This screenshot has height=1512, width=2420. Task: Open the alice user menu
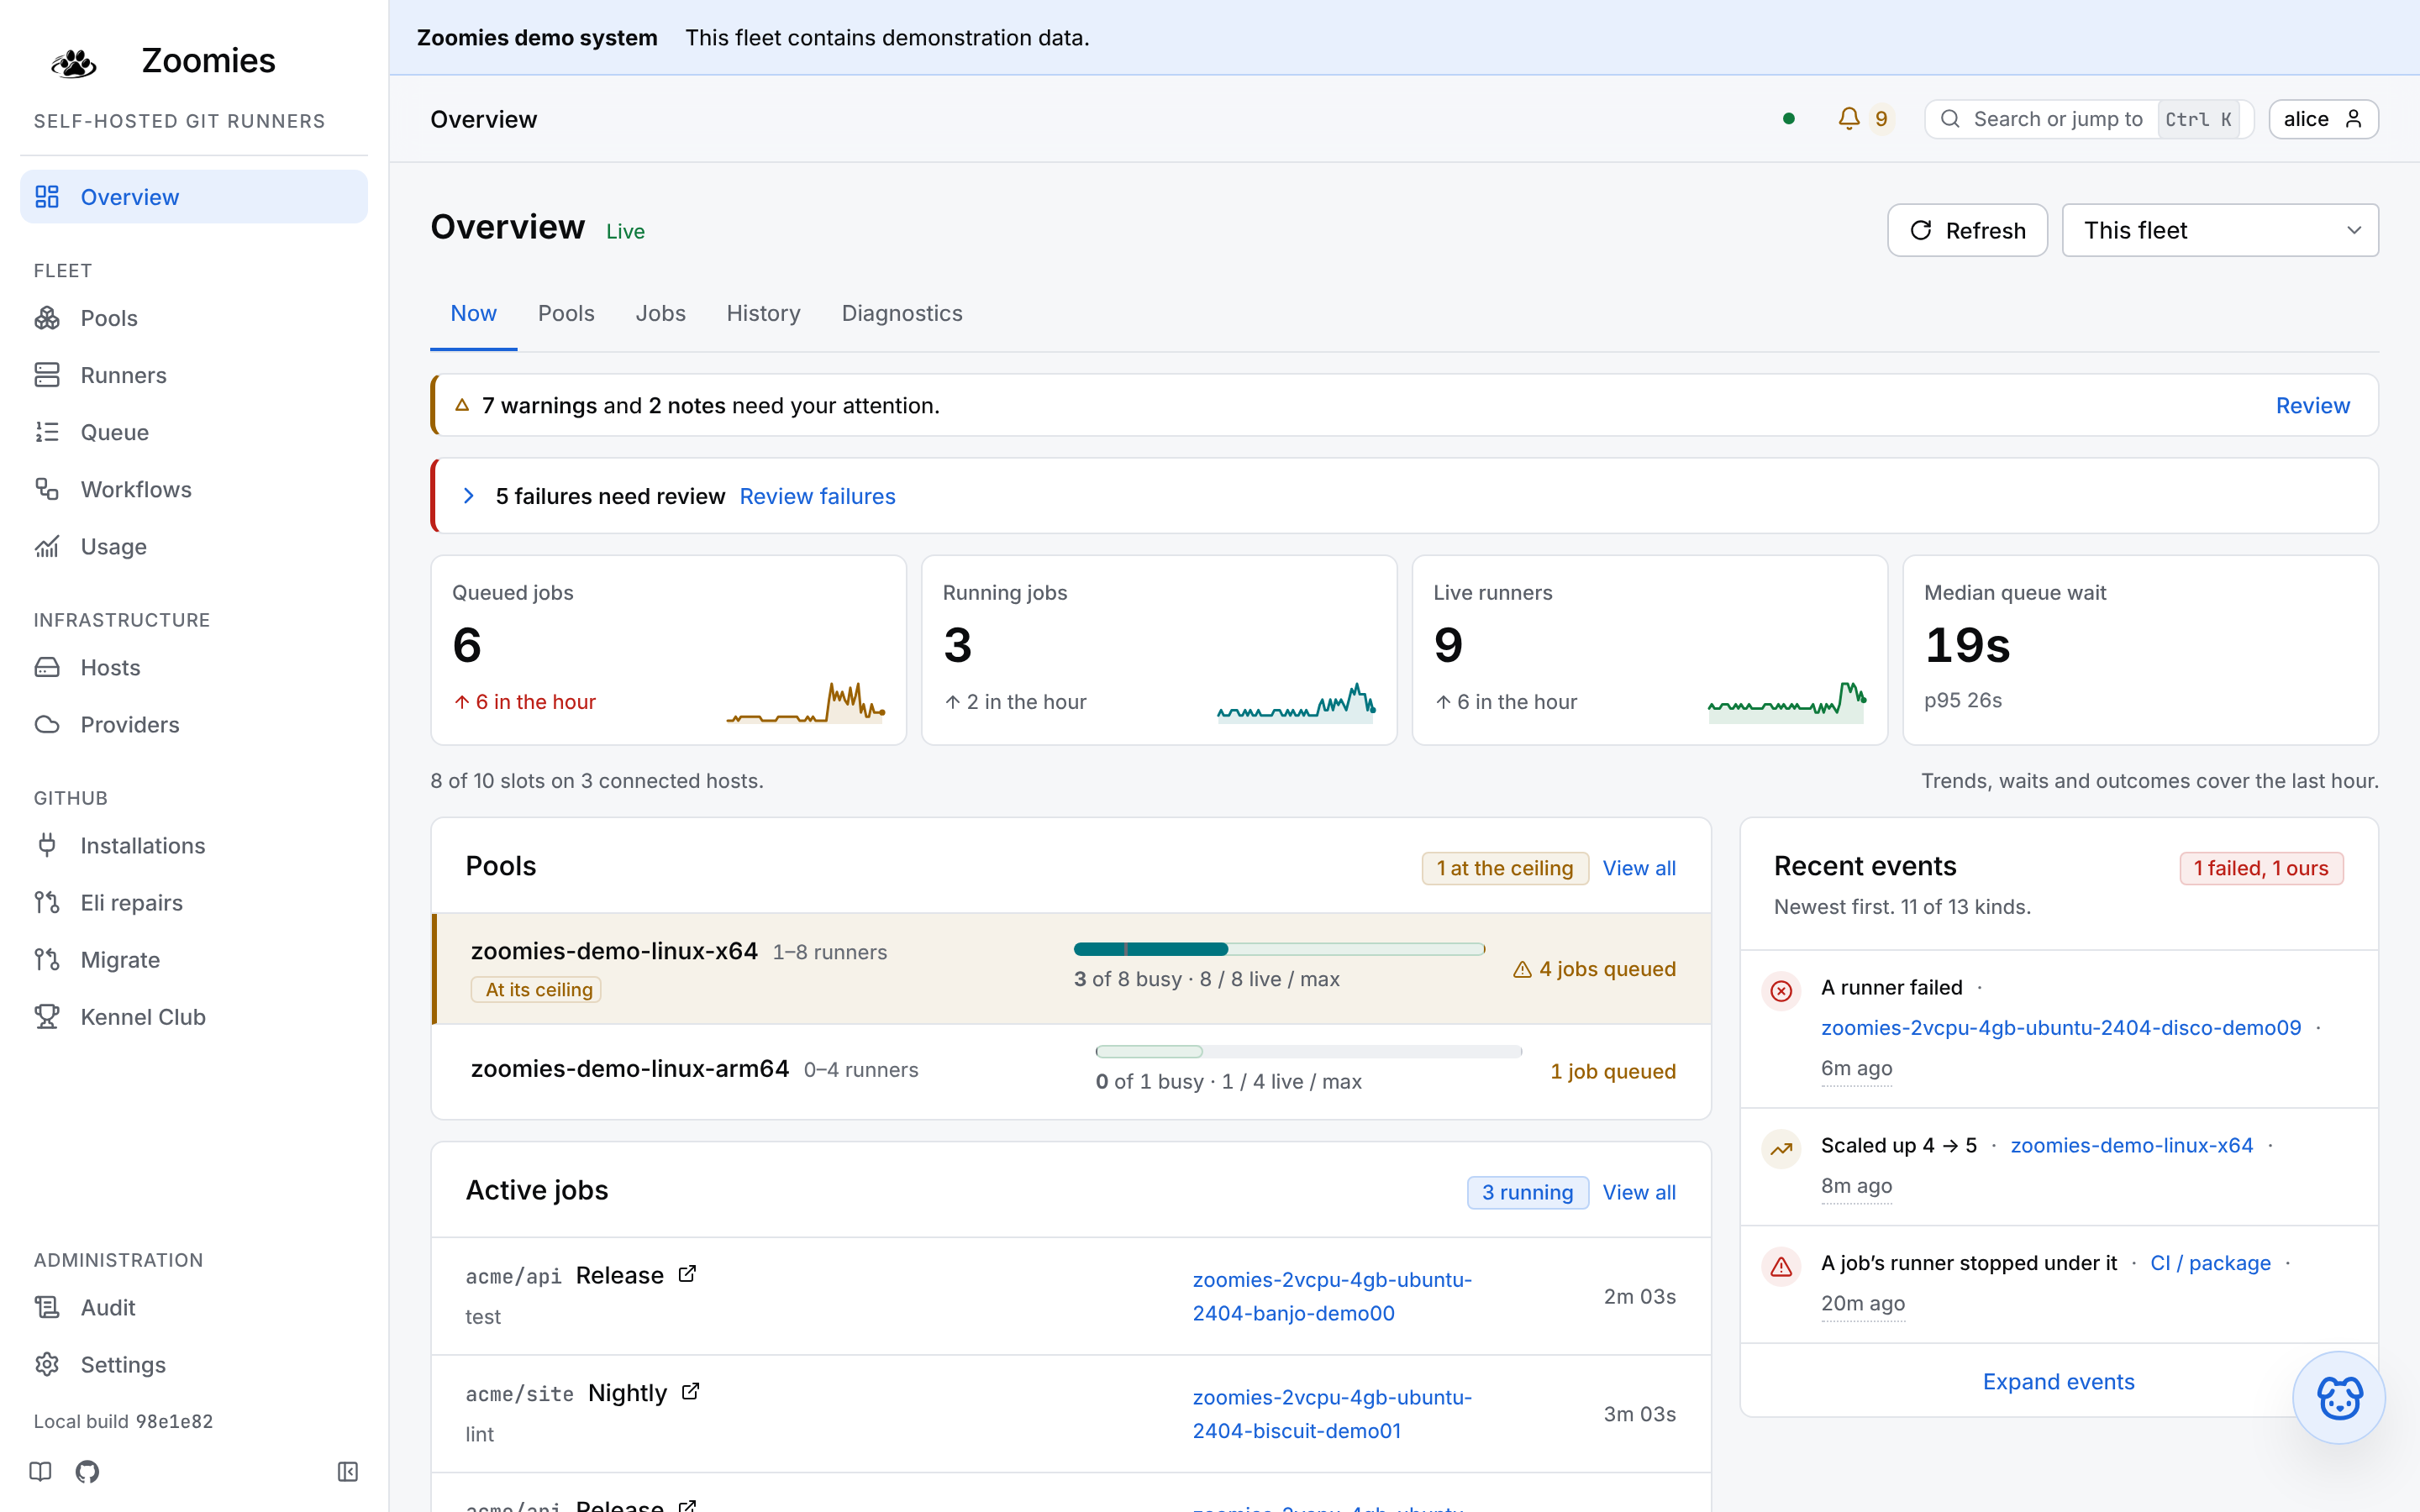pyautogui.click(x=2323, y=119)
